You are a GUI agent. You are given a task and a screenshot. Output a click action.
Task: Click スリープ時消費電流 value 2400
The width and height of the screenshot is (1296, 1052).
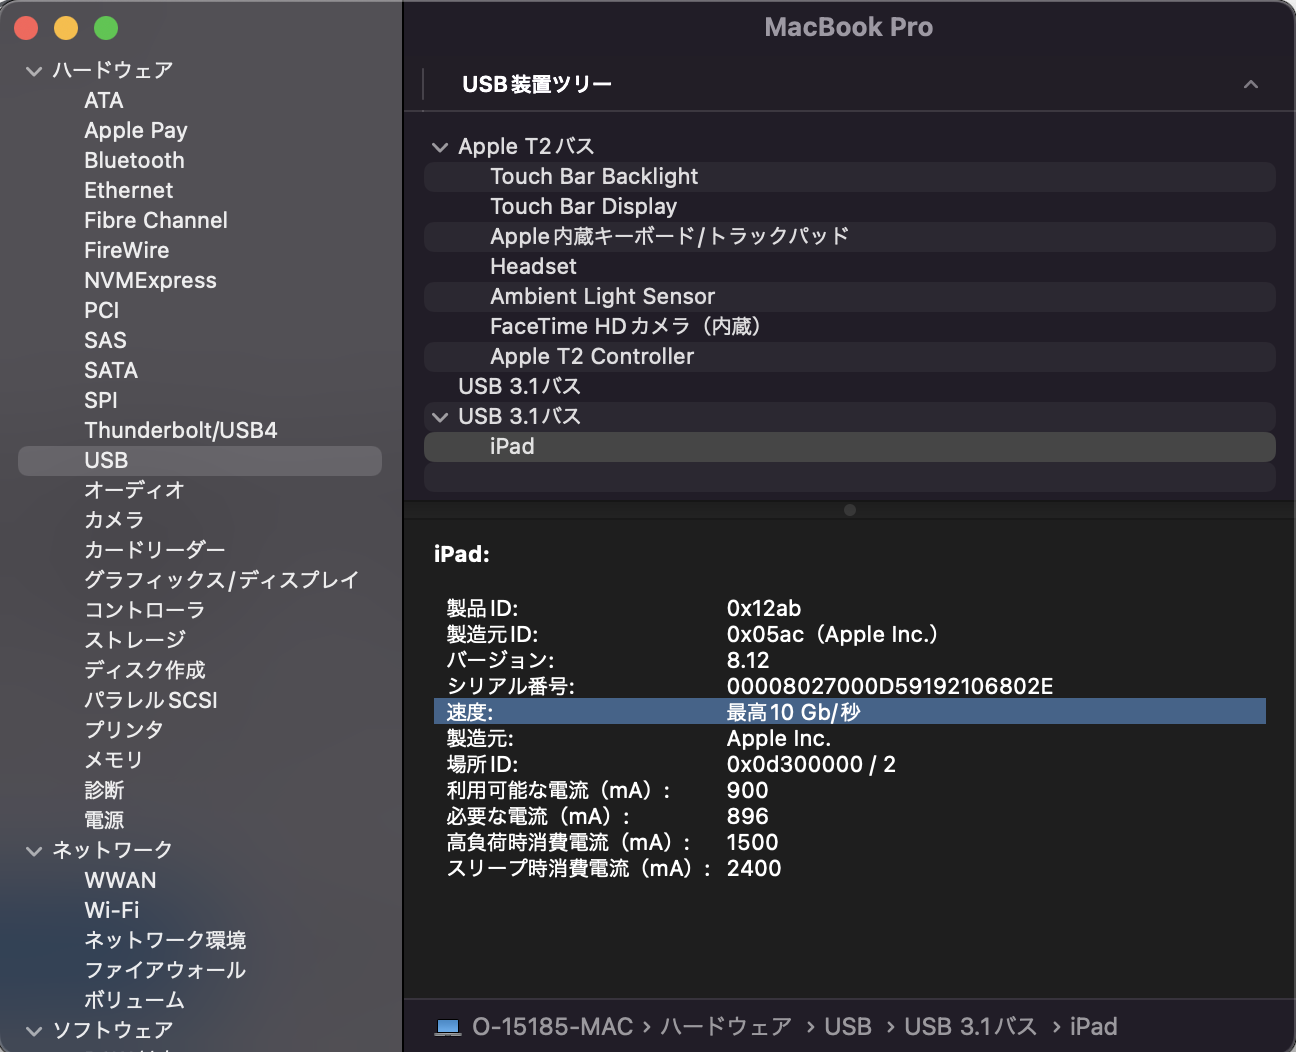point(754,868)
